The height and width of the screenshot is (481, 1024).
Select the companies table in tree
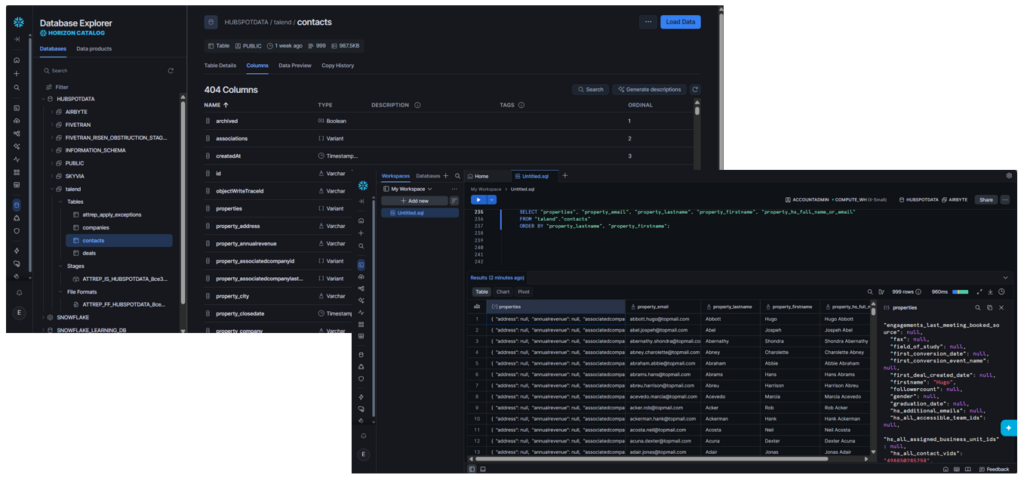[95, 228]
